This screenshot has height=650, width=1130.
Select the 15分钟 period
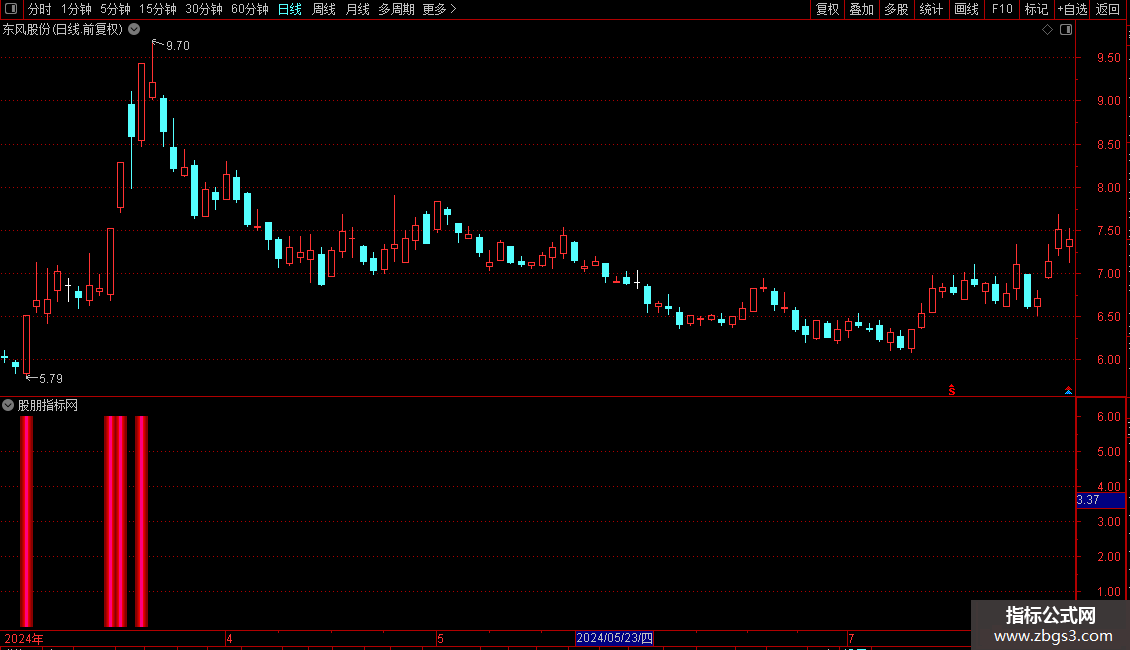[158, 9]
